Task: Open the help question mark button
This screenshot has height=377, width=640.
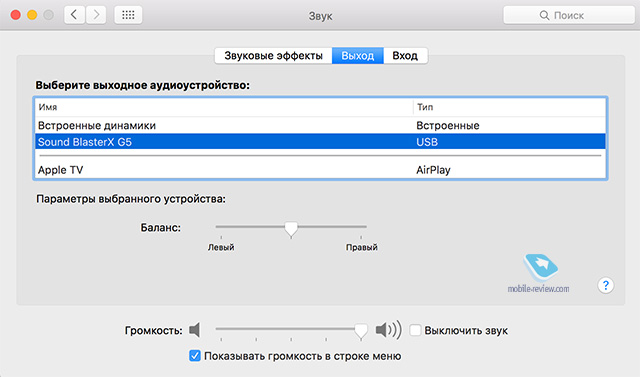Action: pos(606,285)
